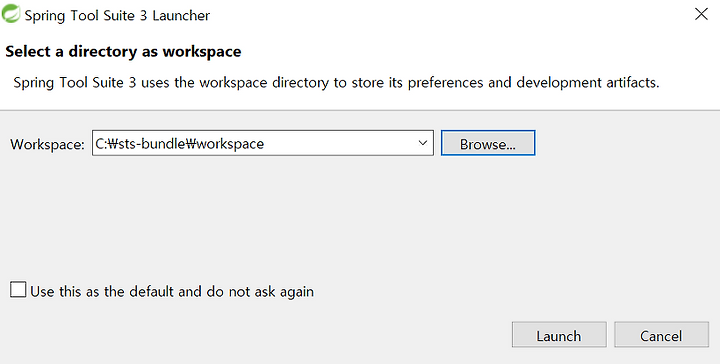Expand the Workspace path dropdown arrow
The height and width of the screenshot is (364, 720).
pos(423,143)
